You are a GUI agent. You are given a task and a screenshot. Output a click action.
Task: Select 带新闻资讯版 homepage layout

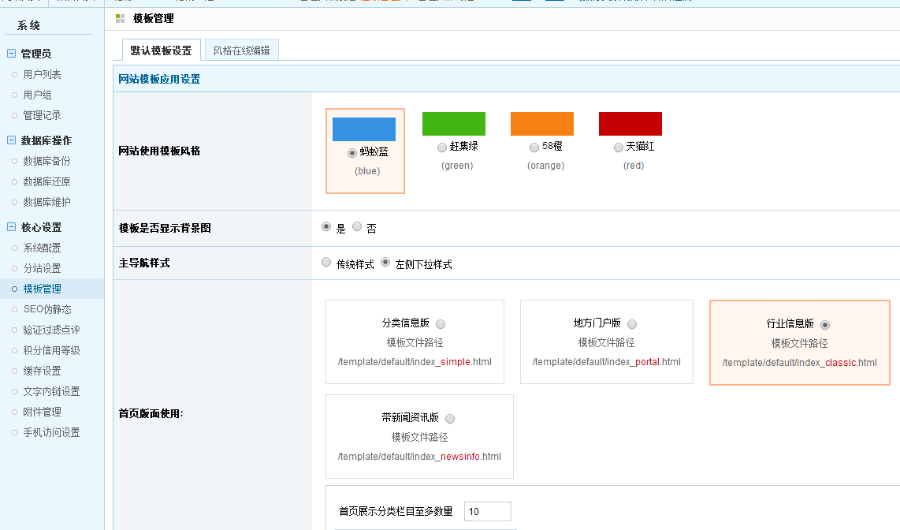[x=450, y=419]
